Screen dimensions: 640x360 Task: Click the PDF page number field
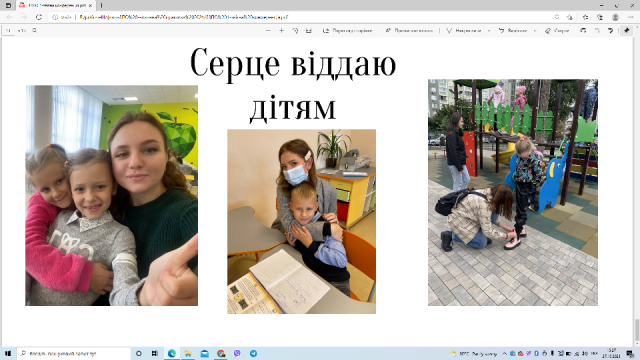(9, 30)
